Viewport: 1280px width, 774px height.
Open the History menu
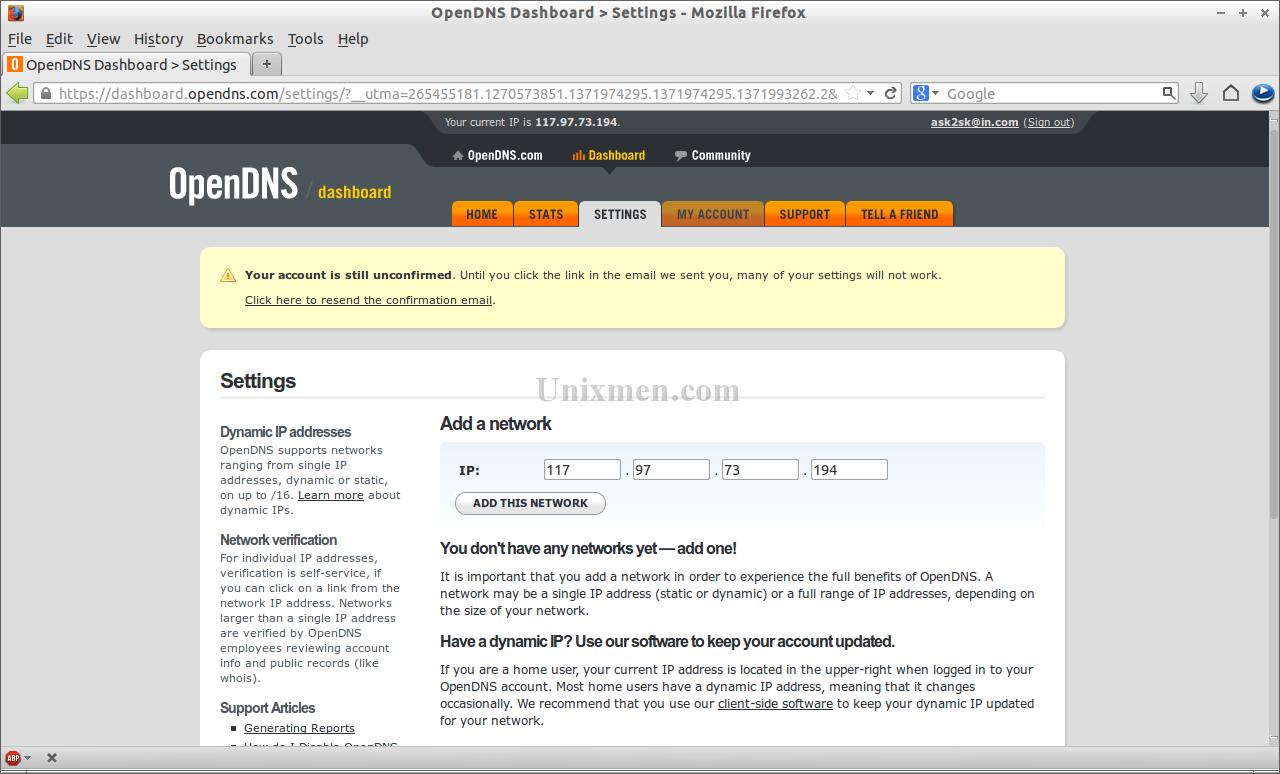point(158,39)
